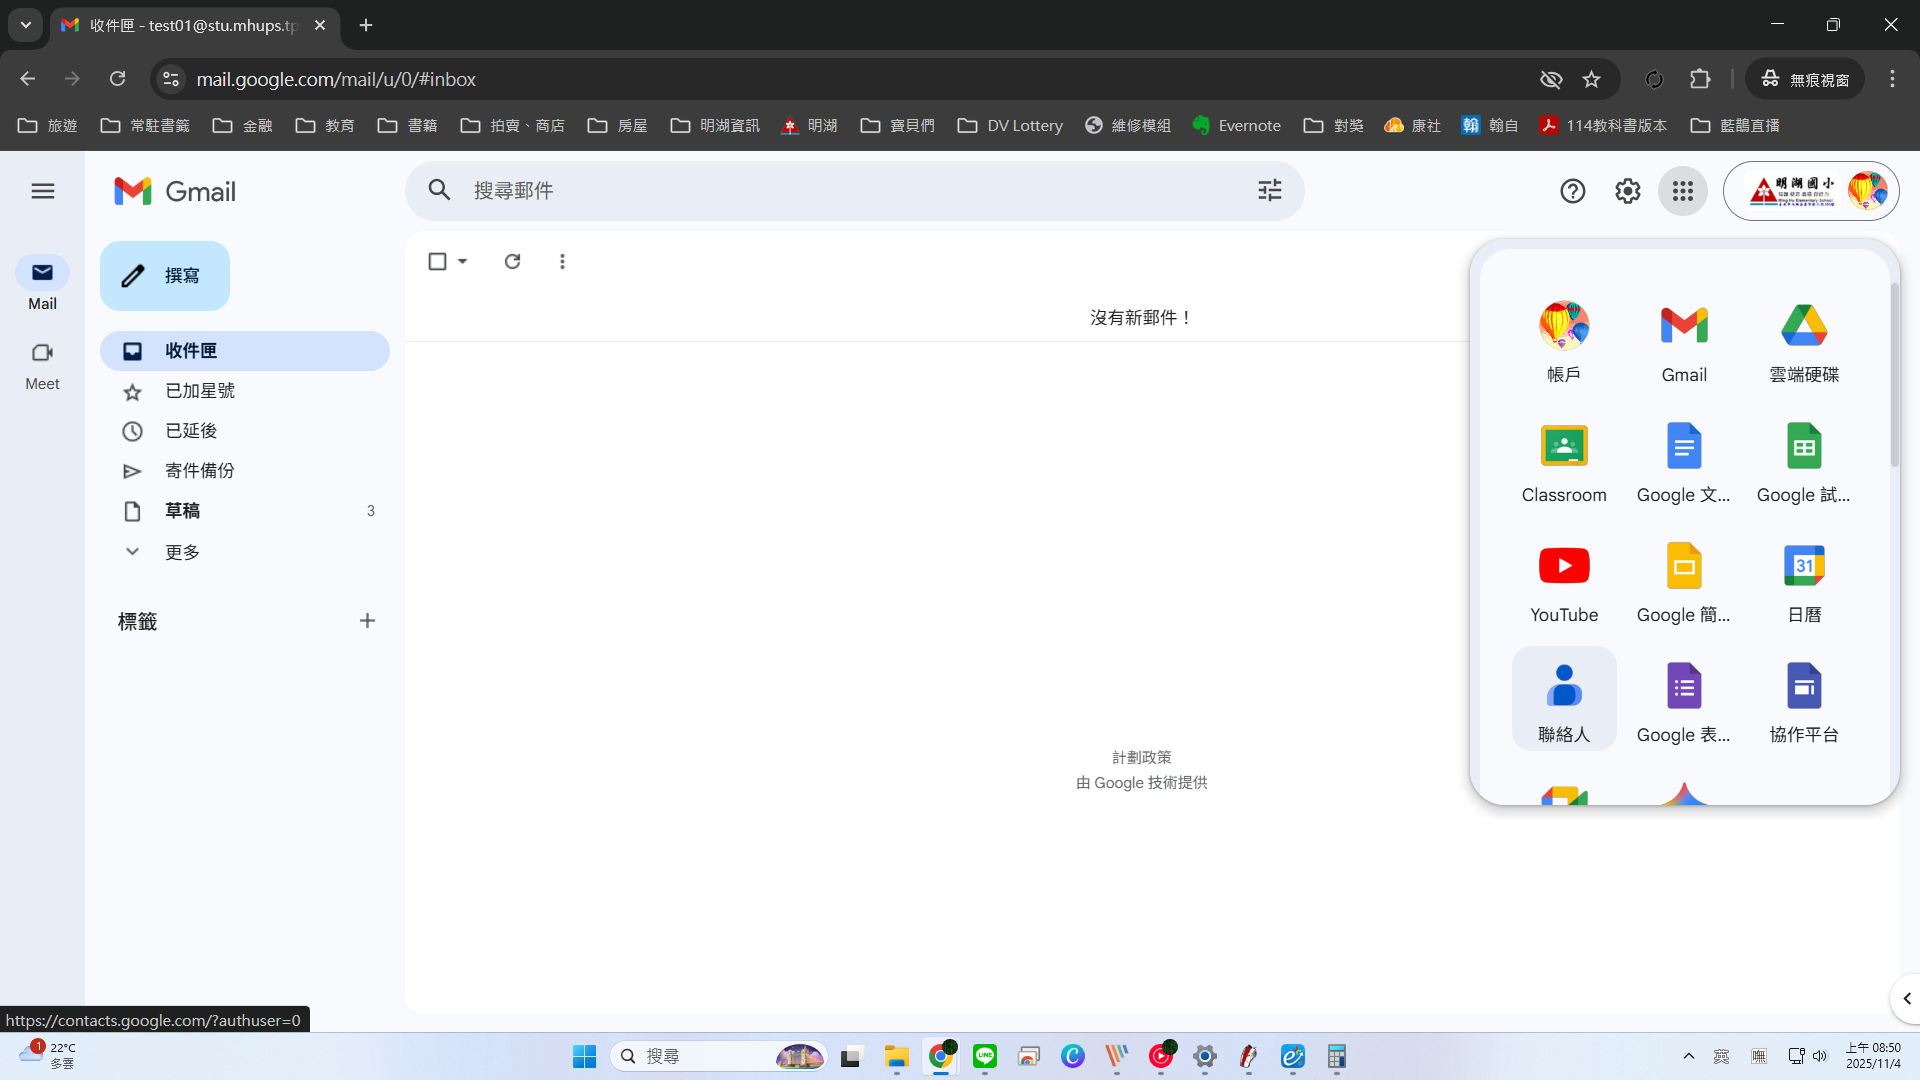
Task: Open the select checkbox dropdown arrow
Action: click(463, 261)
